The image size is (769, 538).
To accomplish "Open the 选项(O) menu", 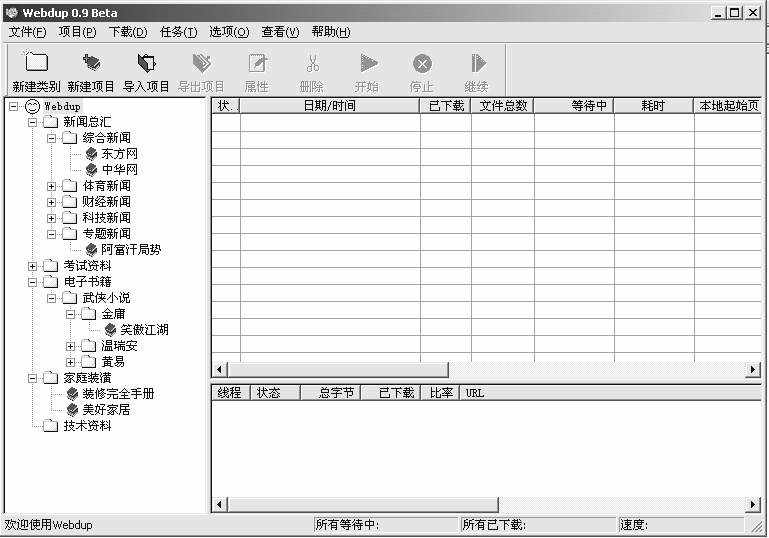I will coord(229,32).
